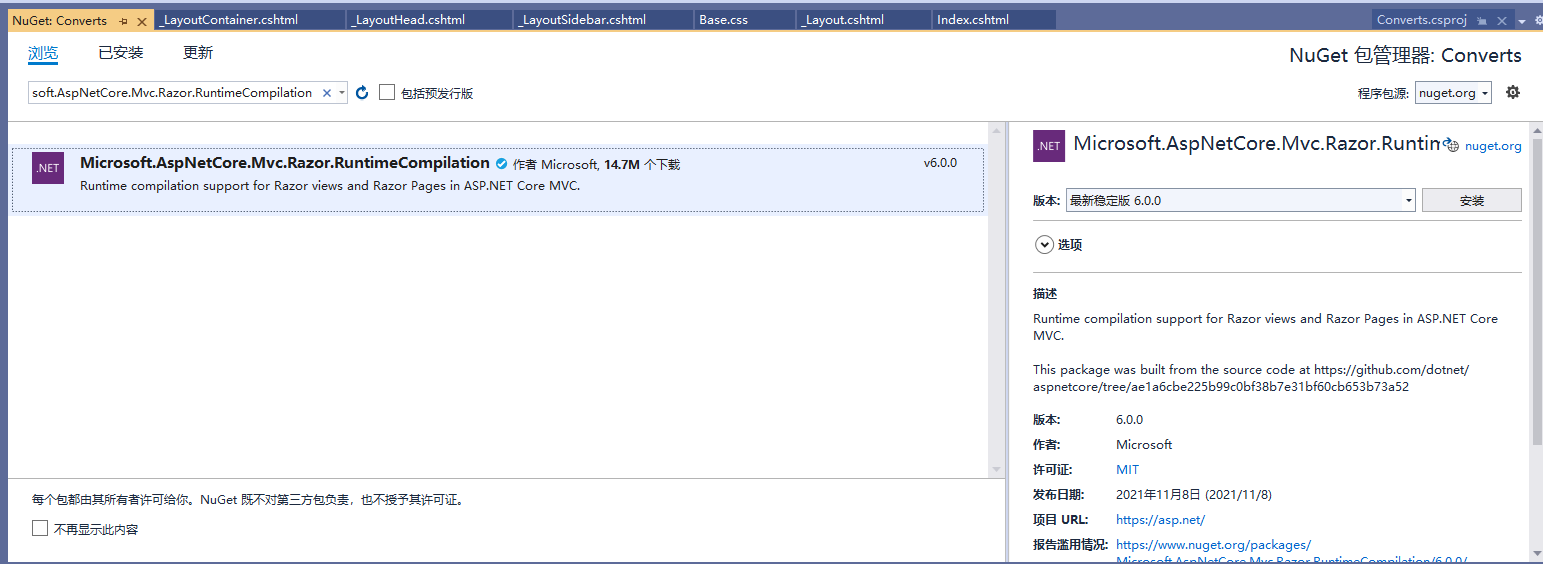Viewport: 1543px width, 564px height.
Task: Open the Base.css tab
Action: (745, 20)
